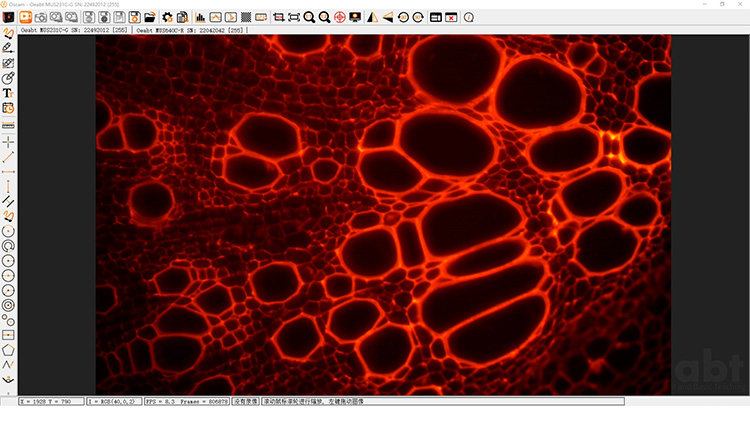Click the zoom in magnifier

pyautogui.click(x=309, y=18)
